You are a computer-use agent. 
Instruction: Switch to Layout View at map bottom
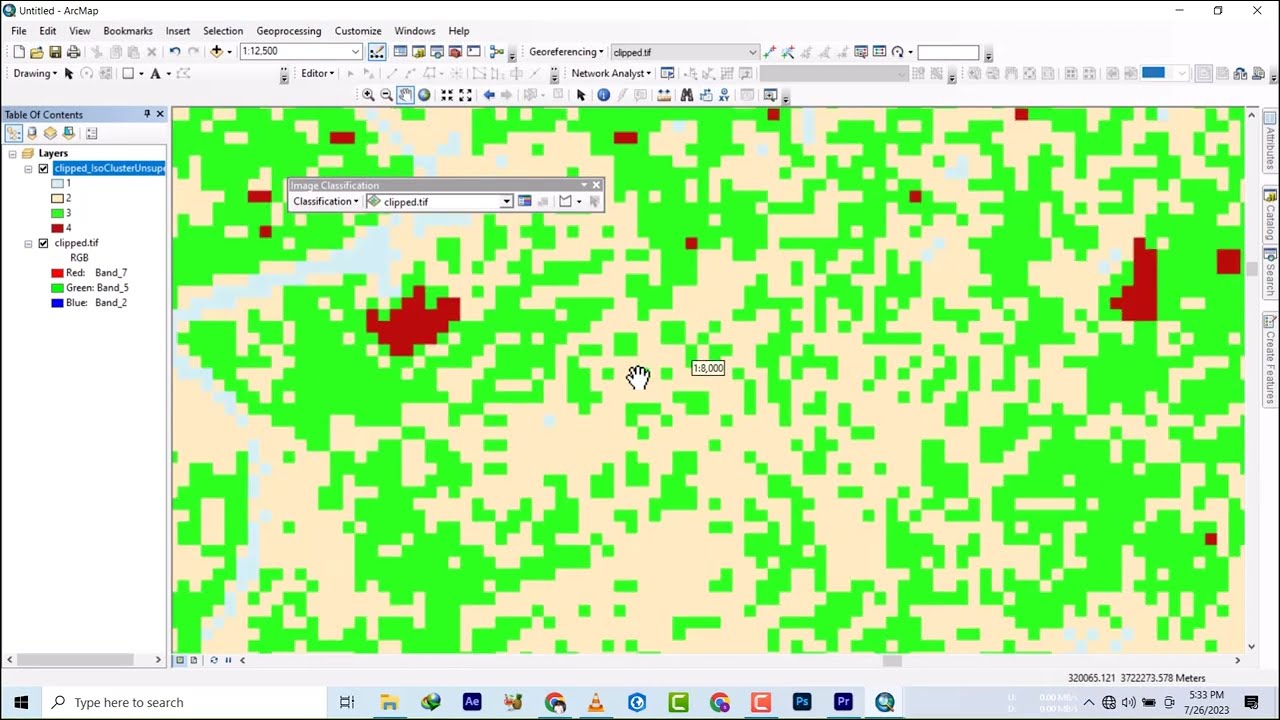(x=193, y=660)
